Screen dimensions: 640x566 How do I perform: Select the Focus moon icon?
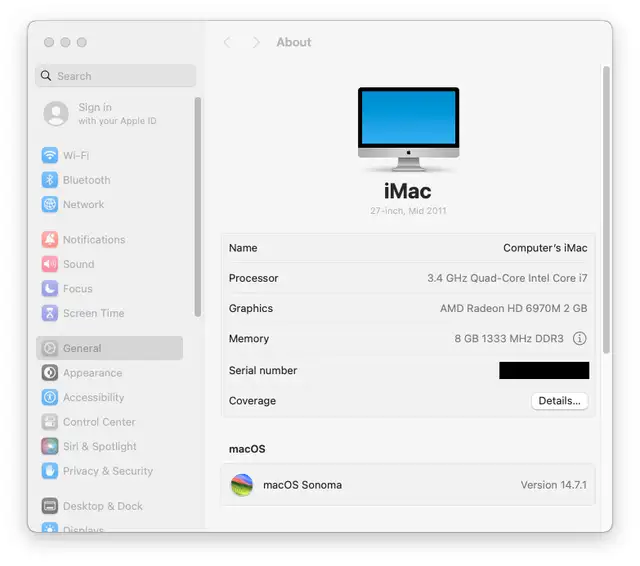pyautogui.click(x=50, y=289)
